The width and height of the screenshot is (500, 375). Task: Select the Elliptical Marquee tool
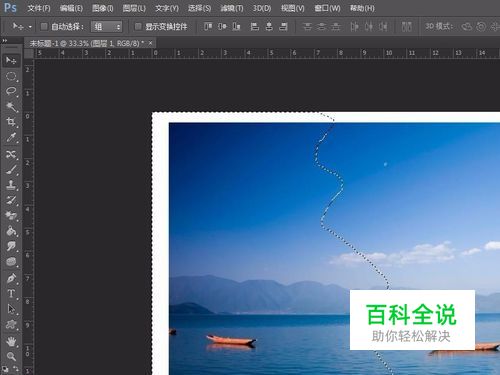point(11,76)
